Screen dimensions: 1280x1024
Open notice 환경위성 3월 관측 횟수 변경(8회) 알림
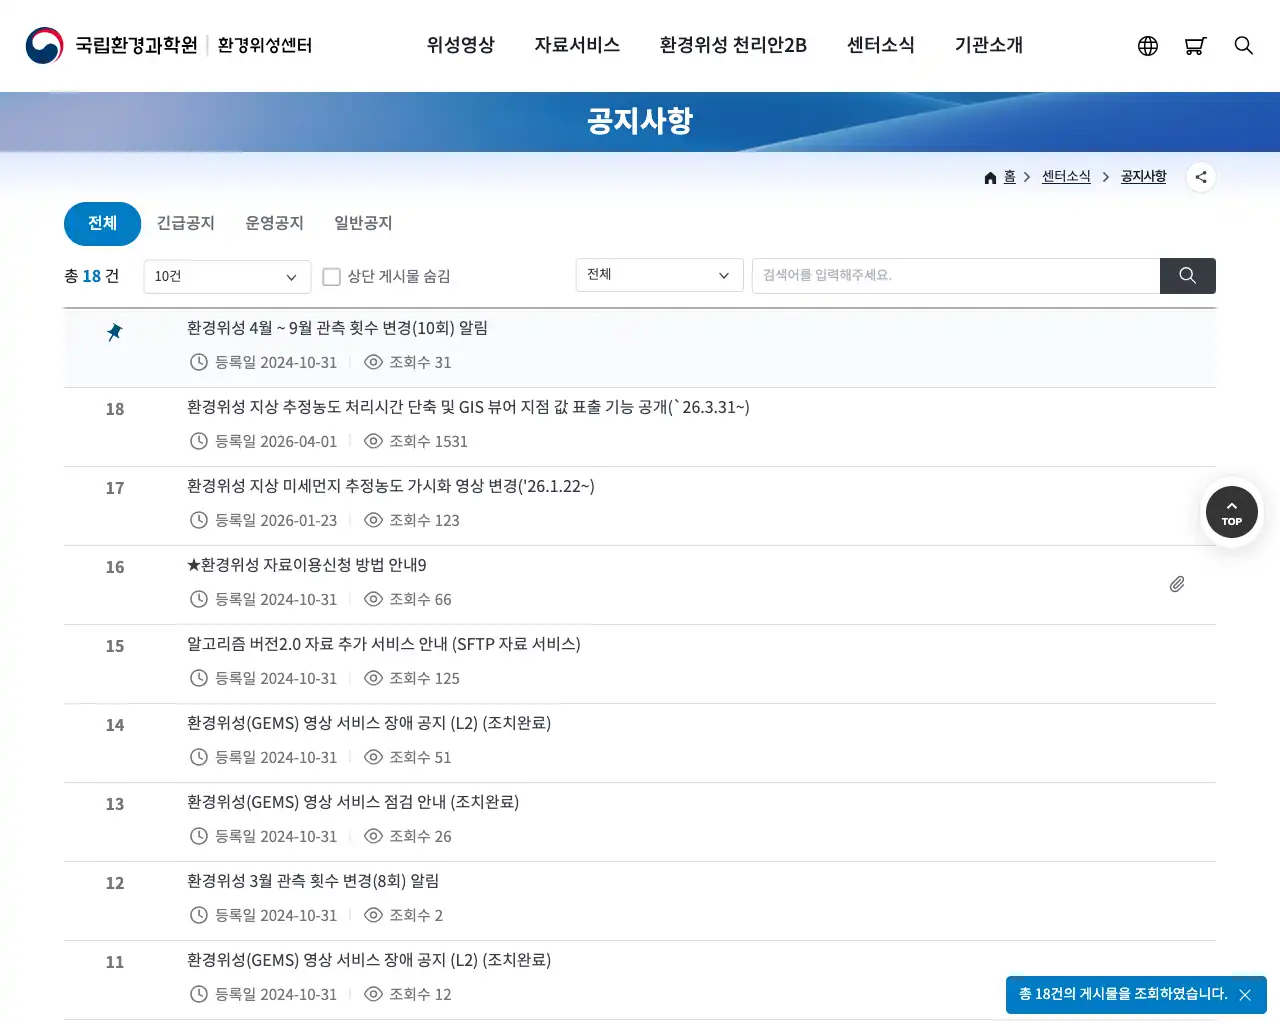click(x=313, y=881)
